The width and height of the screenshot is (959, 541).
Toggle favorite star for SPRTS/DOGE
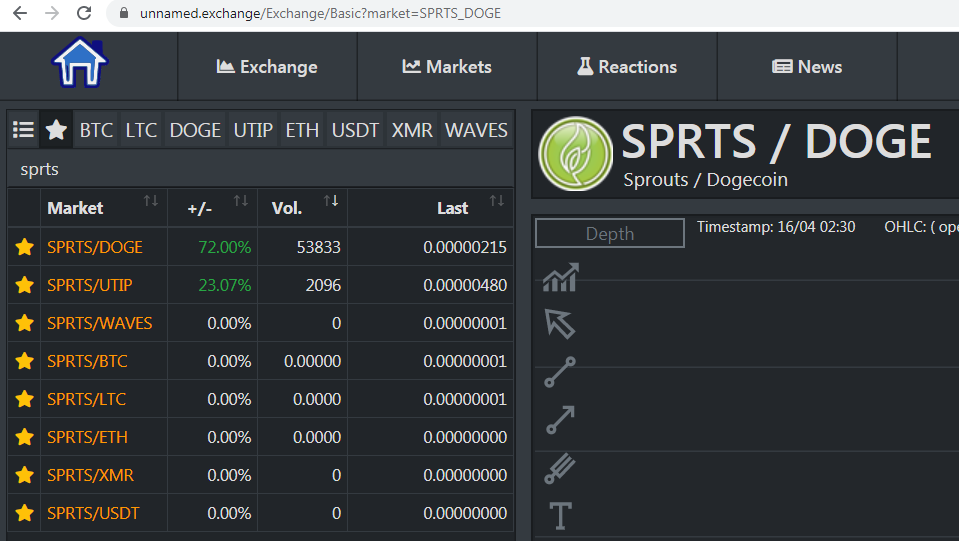point(24,247)
